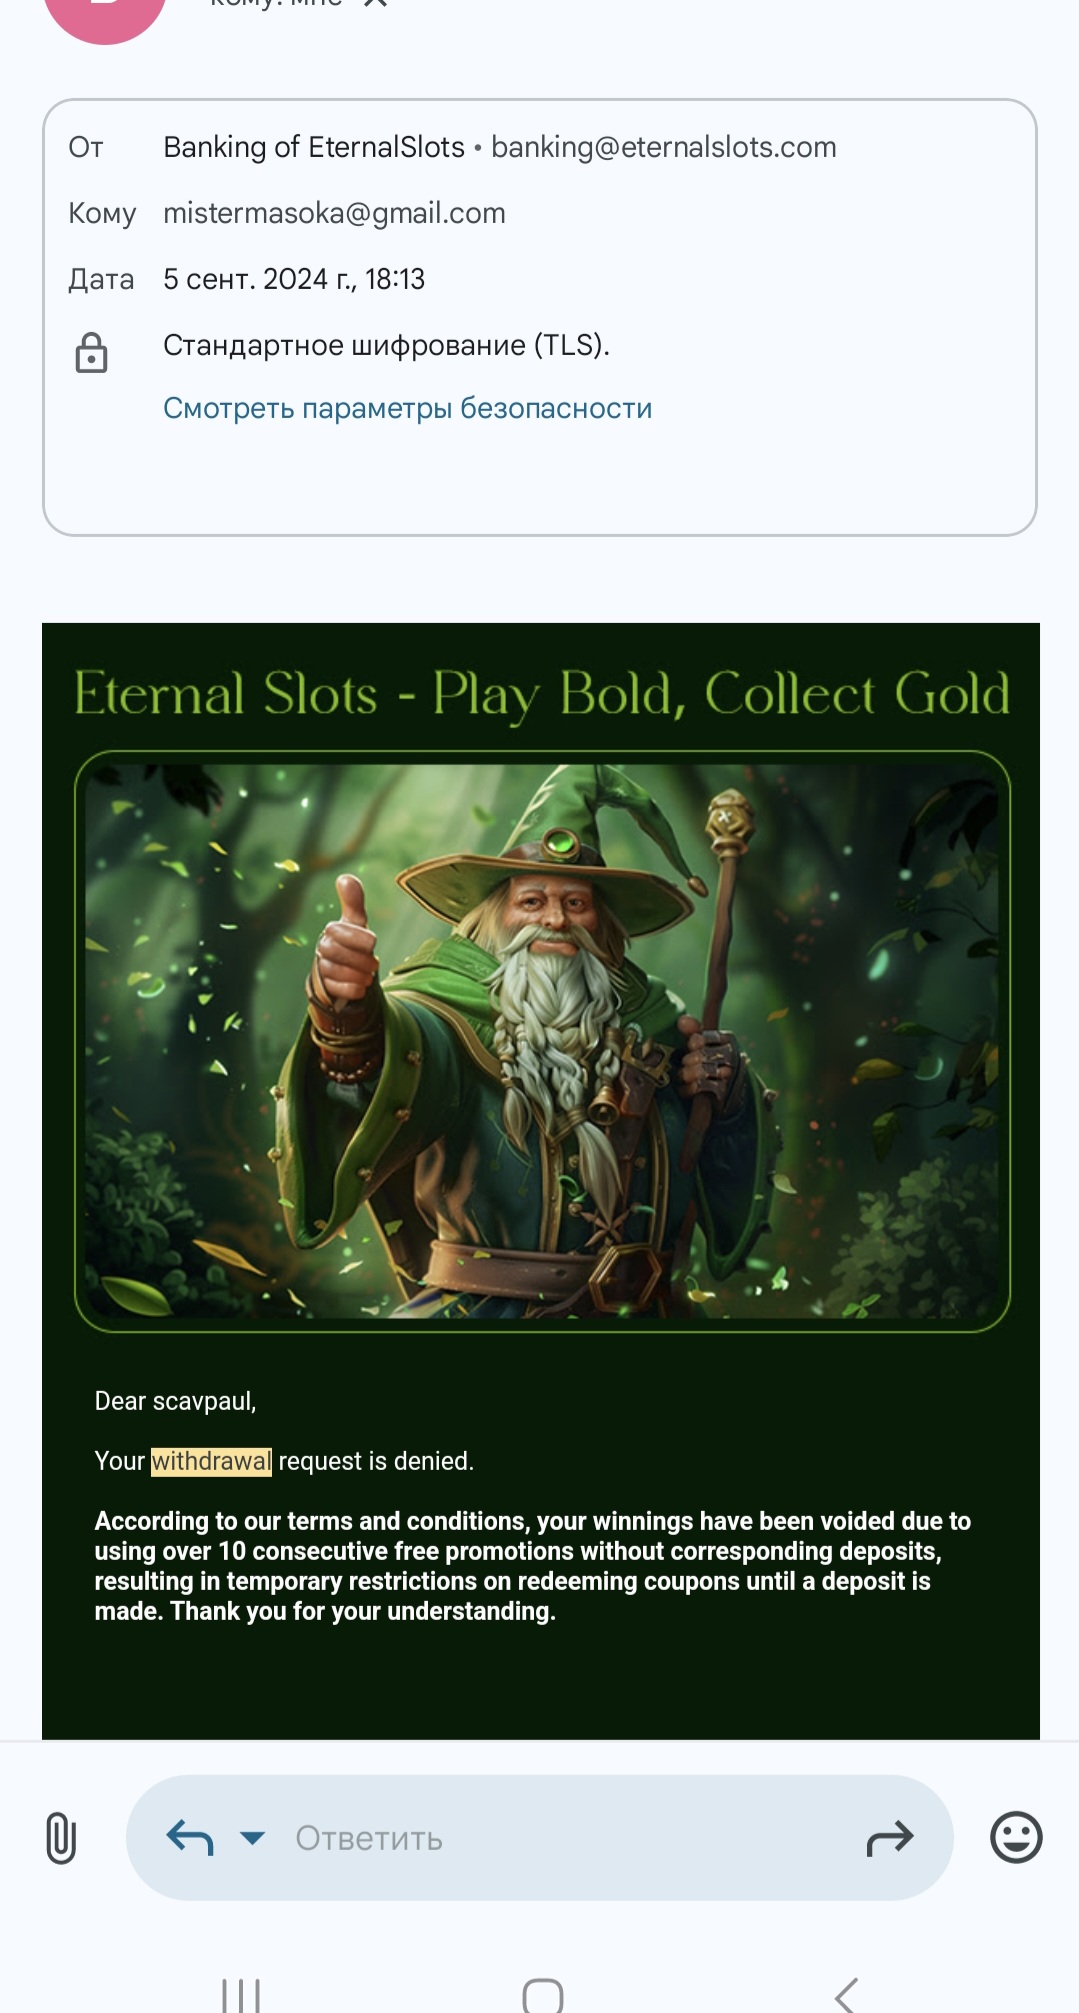Tap highlighted word withdrawal
This screenshot has width=1079, height=2013.
tap(211, 1461)
